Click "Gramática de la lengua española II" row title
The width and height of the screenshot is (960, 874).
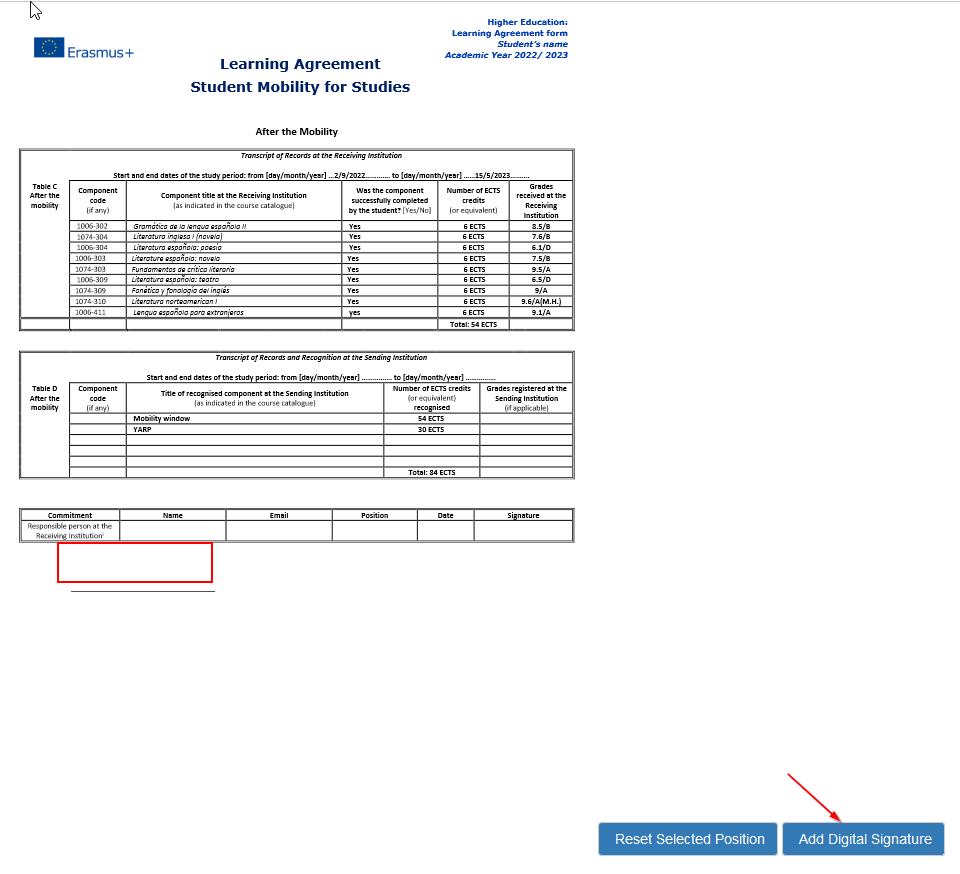[190, 226]
